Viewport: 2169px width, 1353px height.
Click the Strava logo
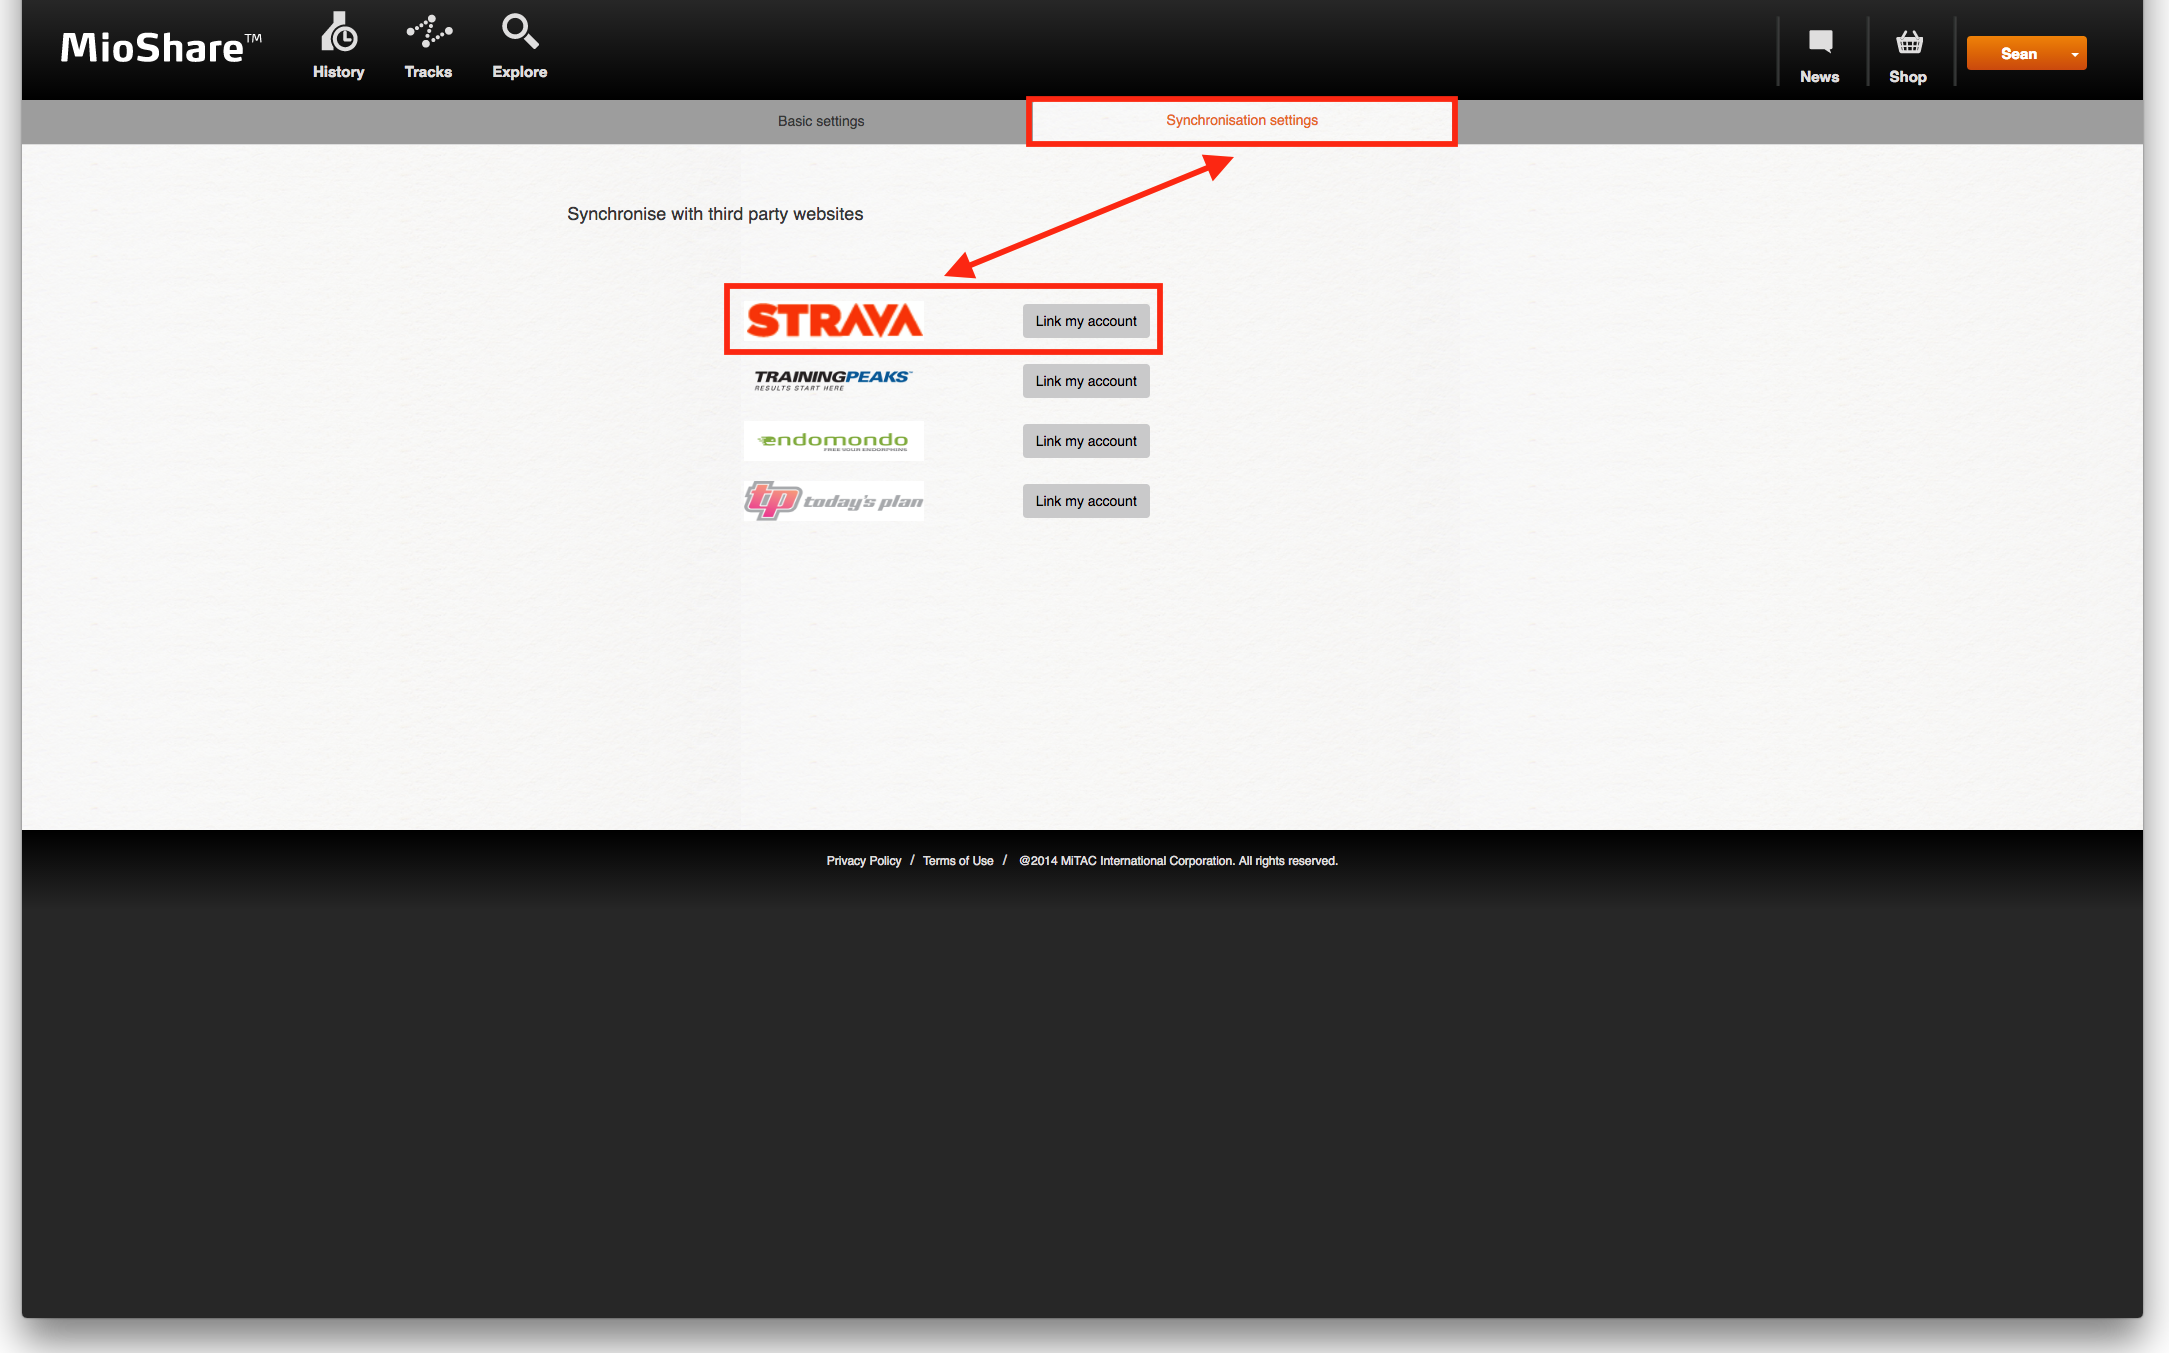click(x=834, y=321)
